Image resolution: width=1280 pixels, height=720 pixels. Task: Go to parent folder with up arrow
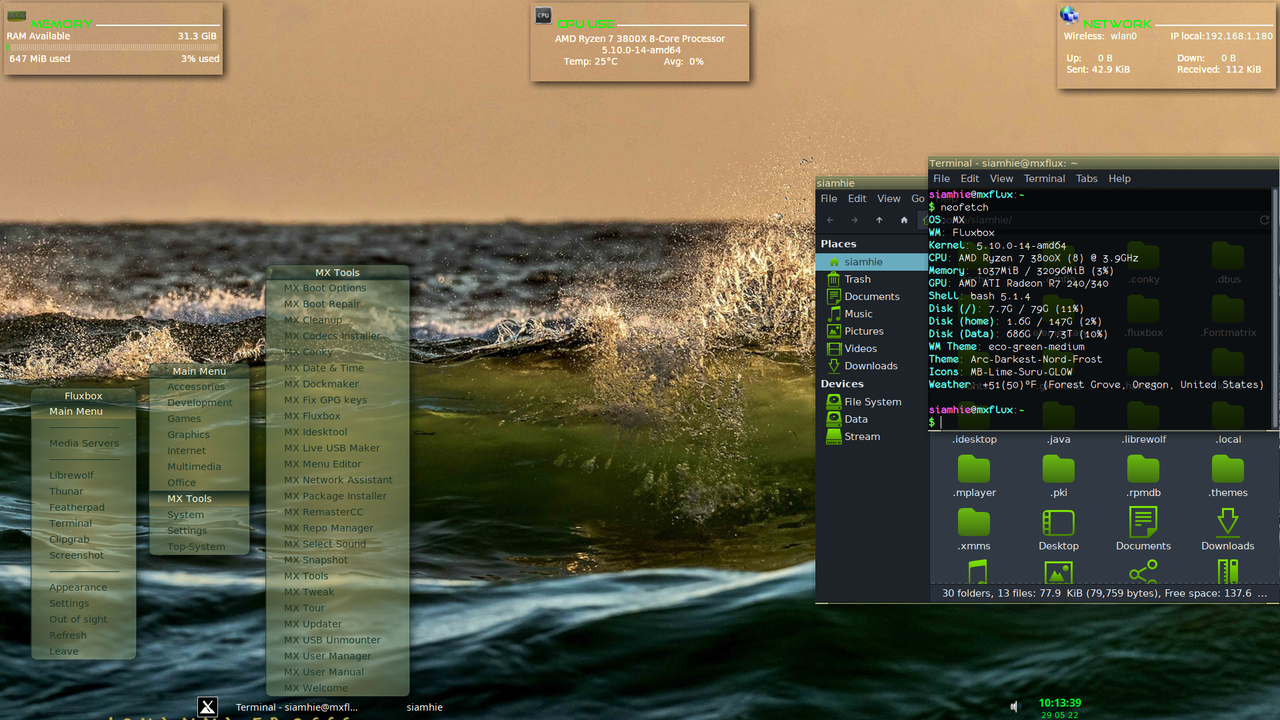pos(879,220)
